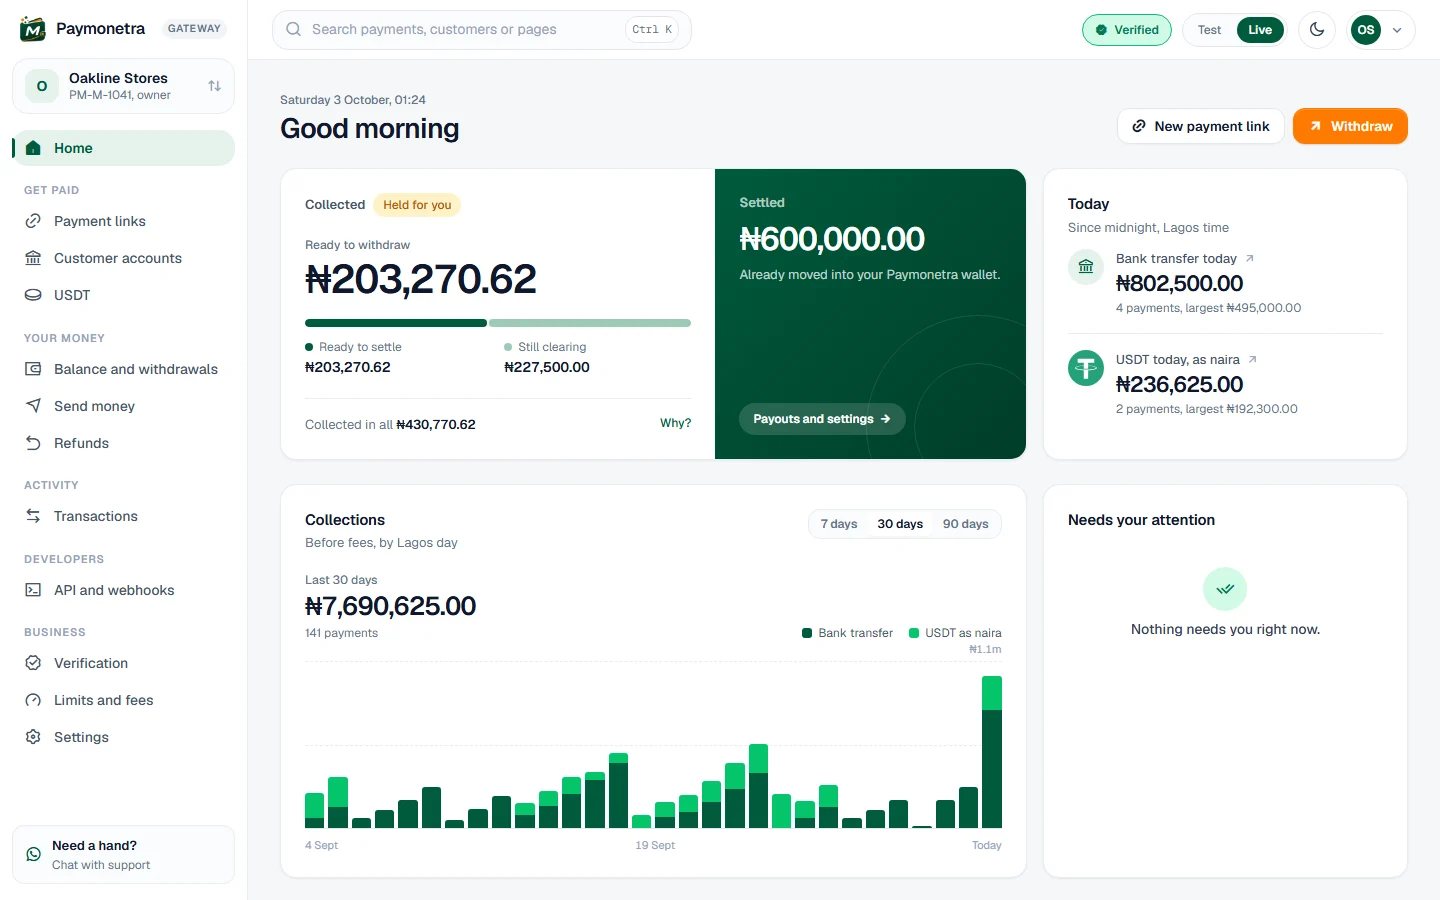Click the Paymonetra logo icon
This screenshot has width=1440, height=900.
click(x=33, y=29)
